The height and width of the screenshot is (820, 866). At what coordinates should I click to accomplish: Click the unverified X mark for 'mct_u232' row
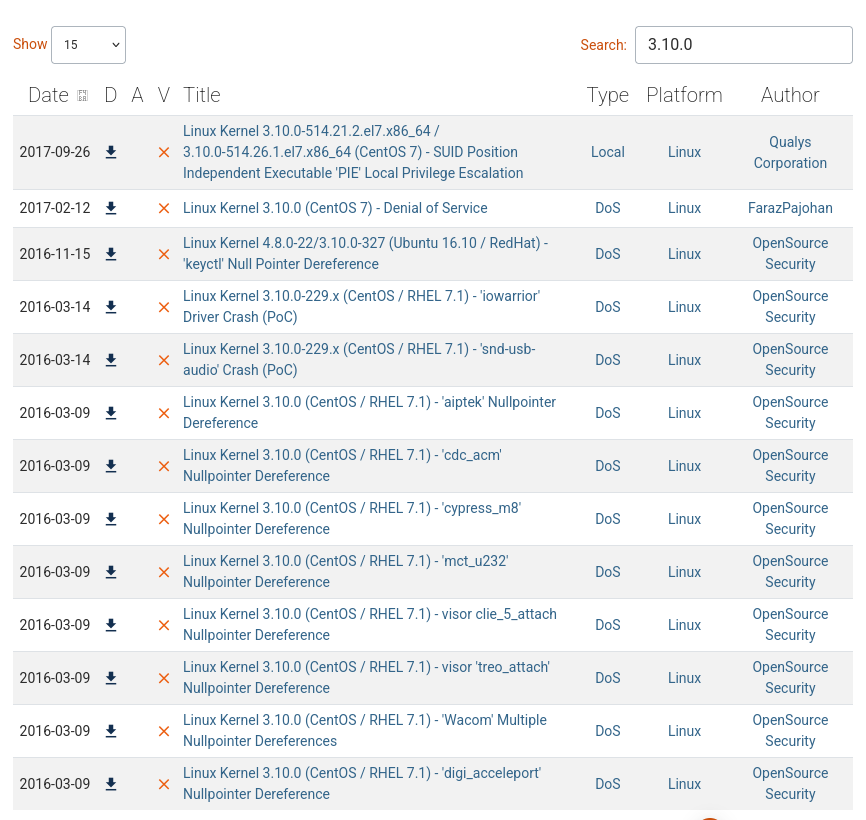(x=164, y=572)
